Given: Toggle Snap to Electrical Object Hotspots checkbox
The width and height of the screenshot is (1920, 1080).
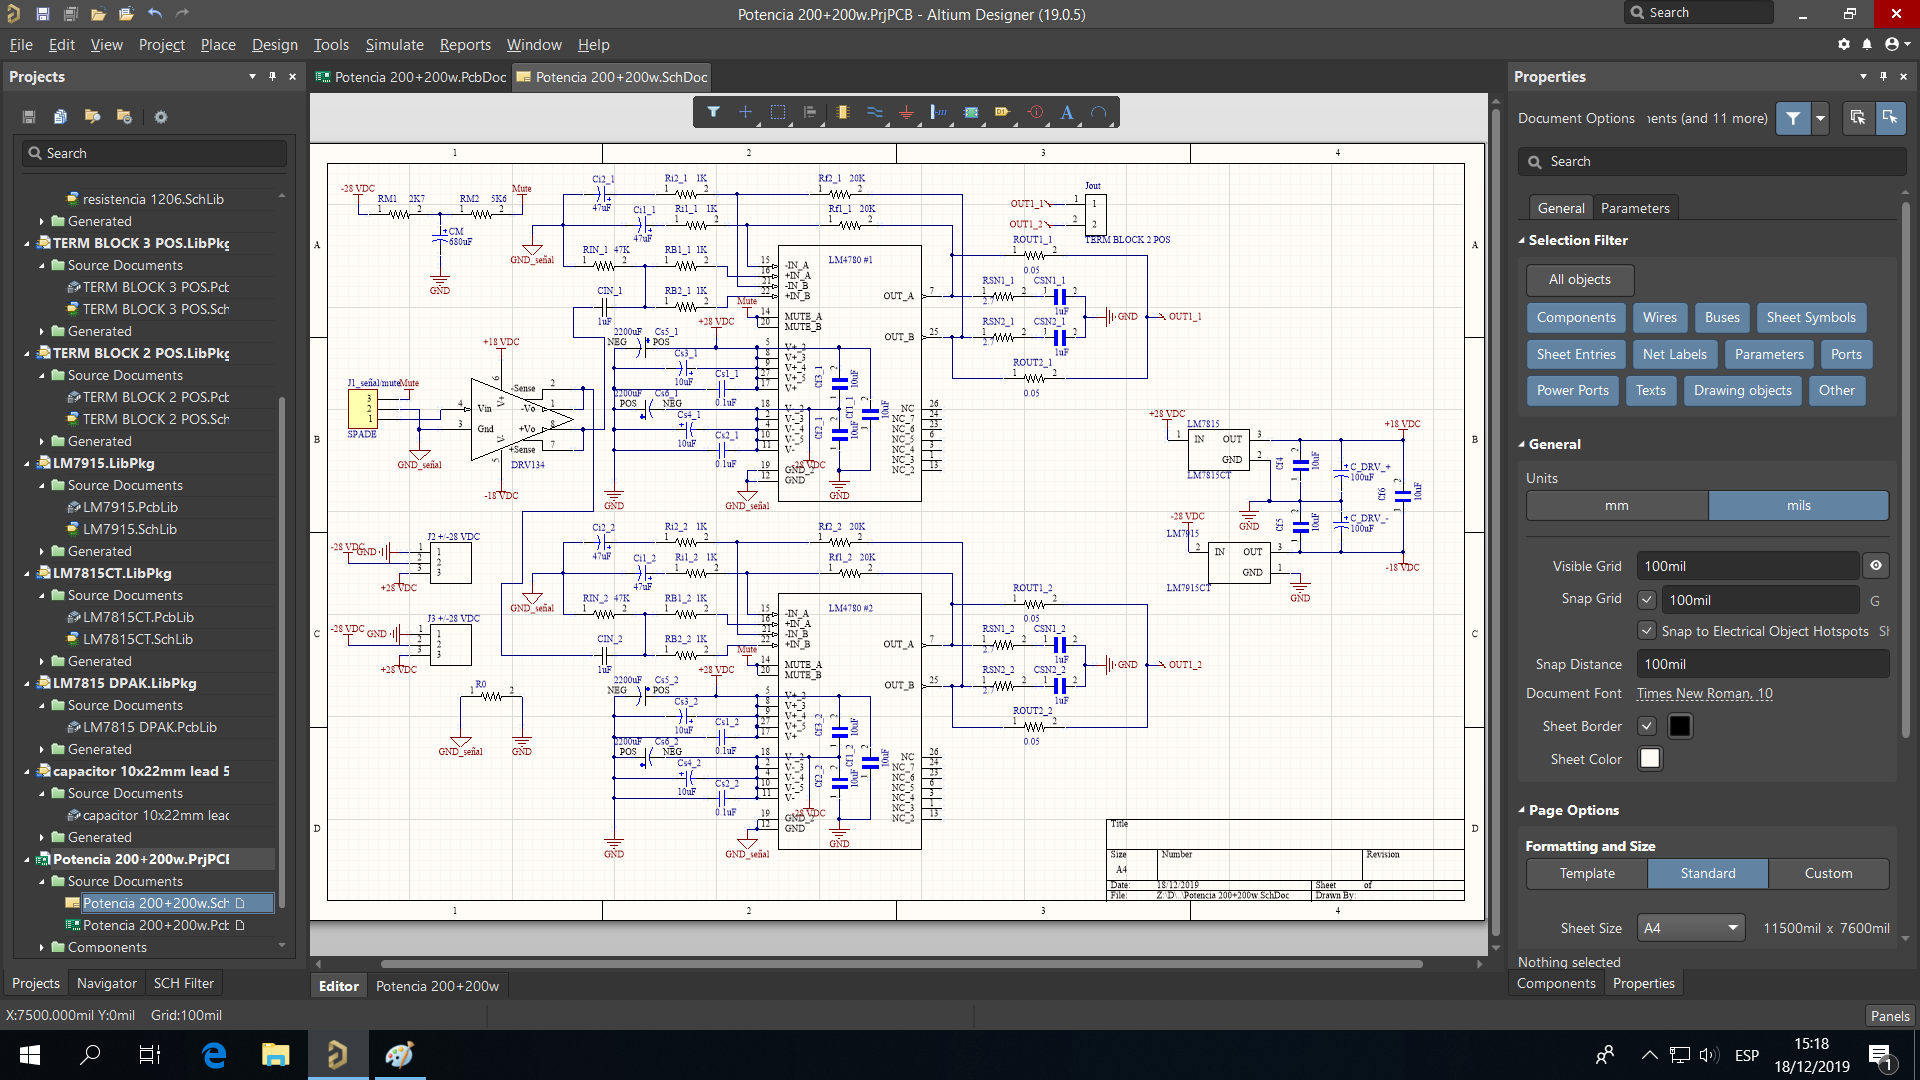Looking at the screenshot, I should pos(1647,631).
